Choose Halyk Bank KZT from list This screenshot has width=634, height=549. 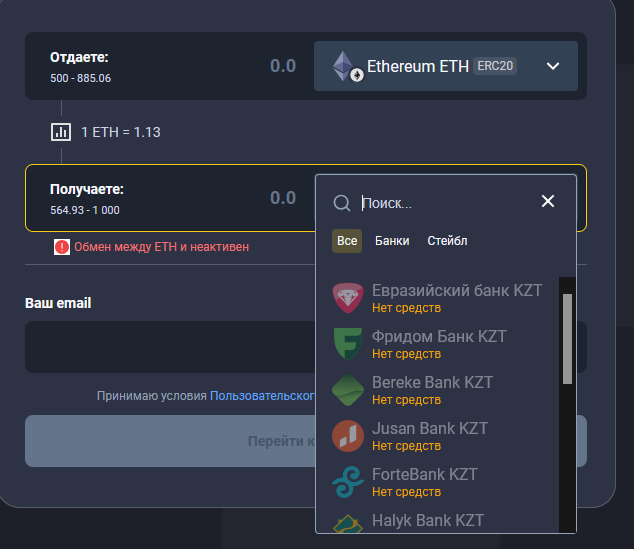coord(428,521)
